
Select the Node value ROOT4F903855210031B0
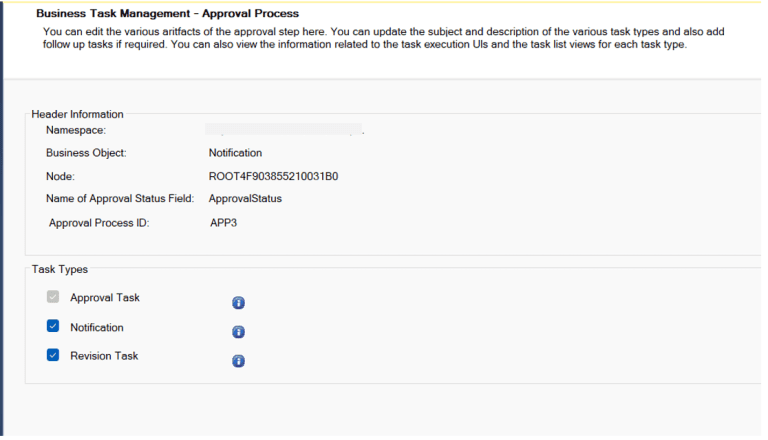pyautogui.click(x=273, y=176)
